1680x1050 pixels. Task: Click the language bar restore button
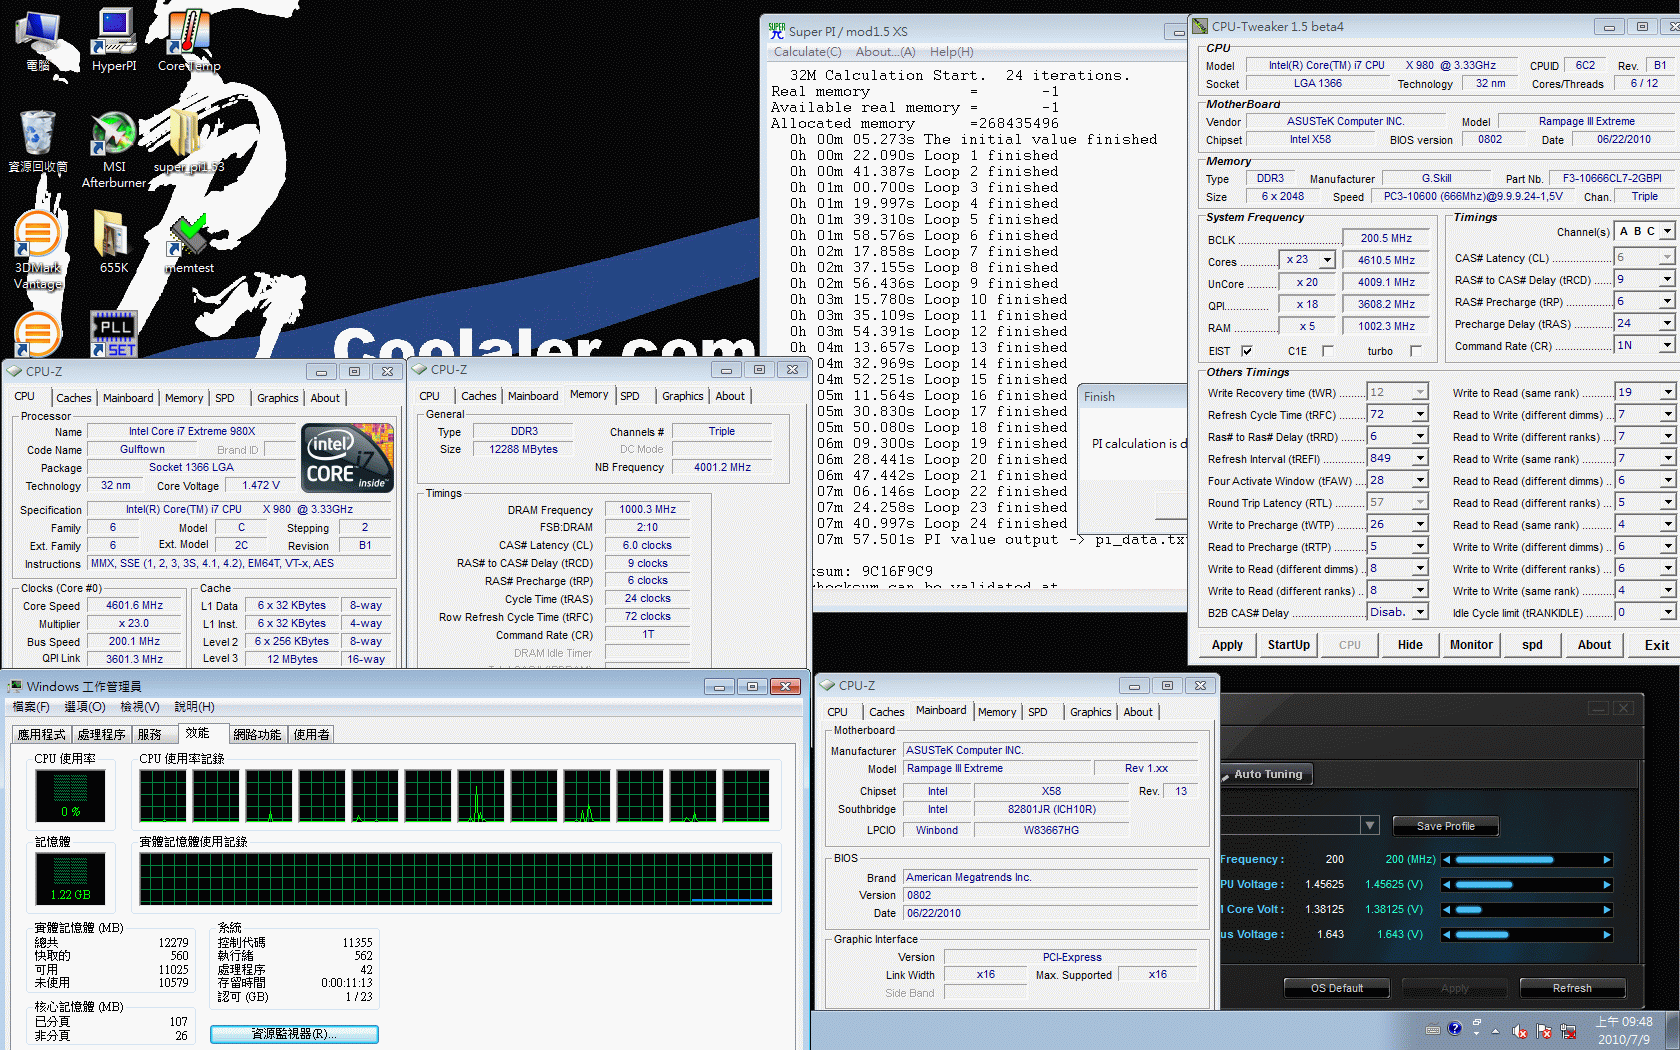pyautogui.click(x=1476, y=1023)
